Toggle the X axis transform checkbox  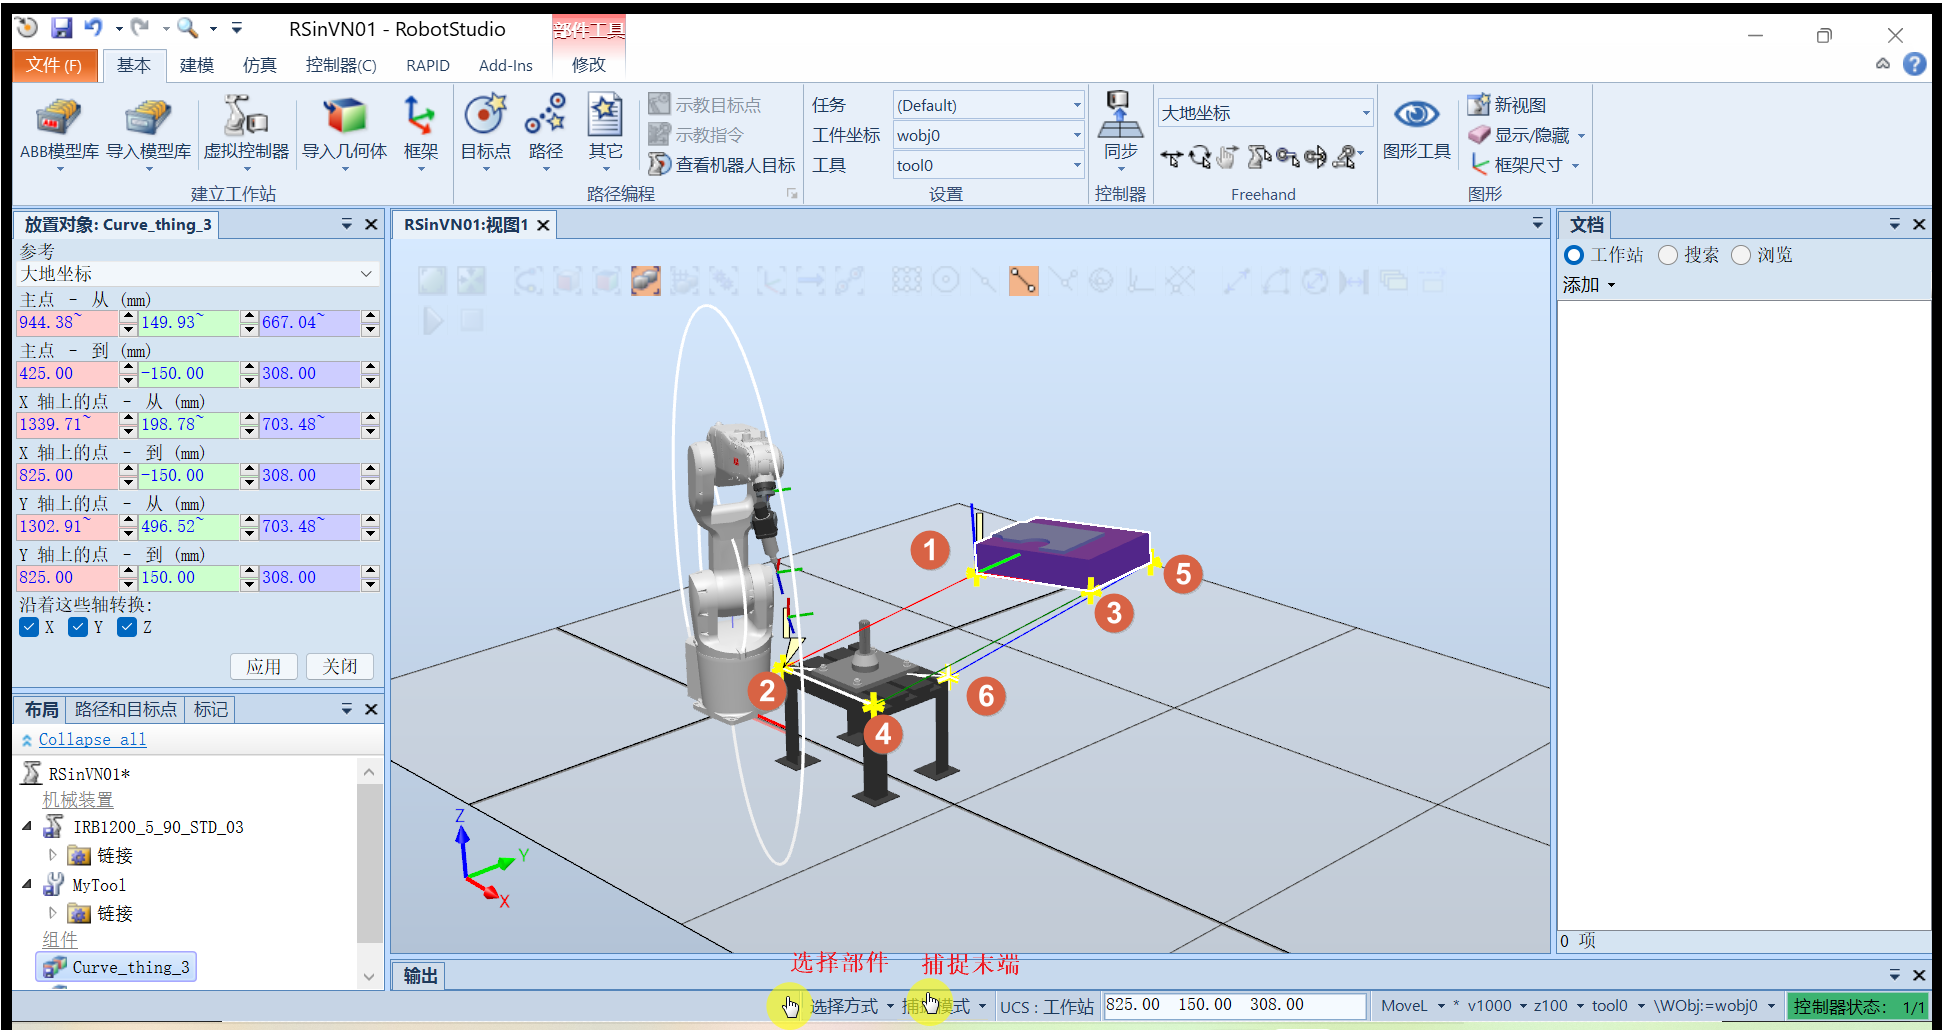coord(29,627)
